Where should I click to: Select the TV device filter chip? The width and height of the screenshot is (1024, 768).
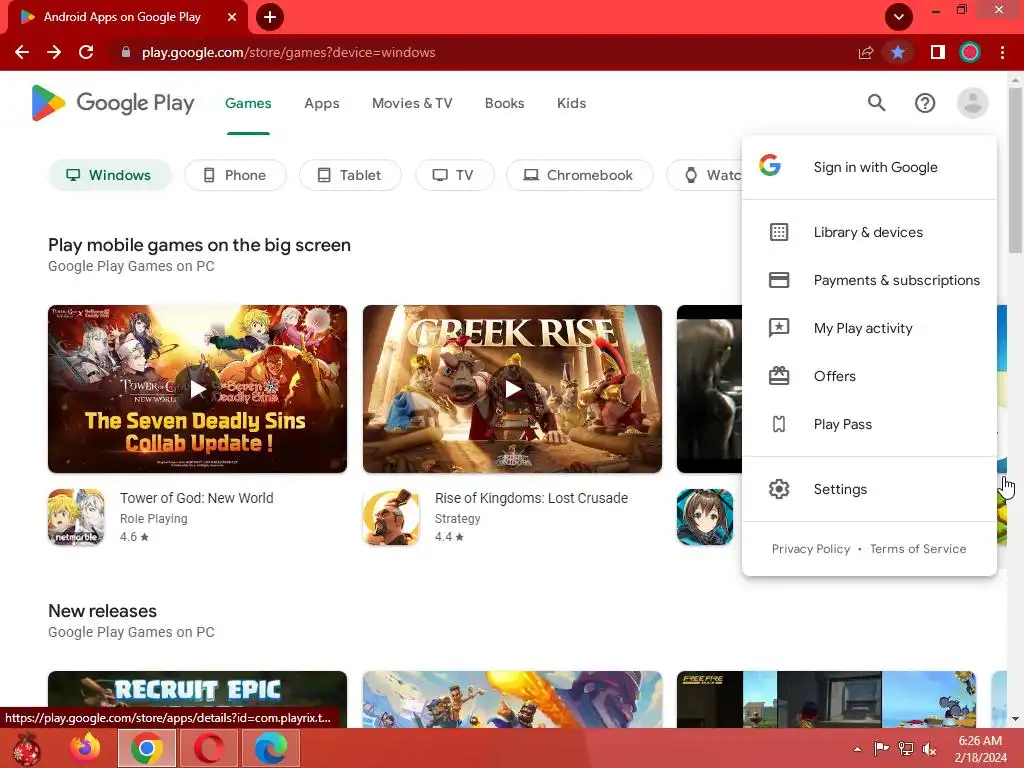pyautogui.click(x=455, y=175)
